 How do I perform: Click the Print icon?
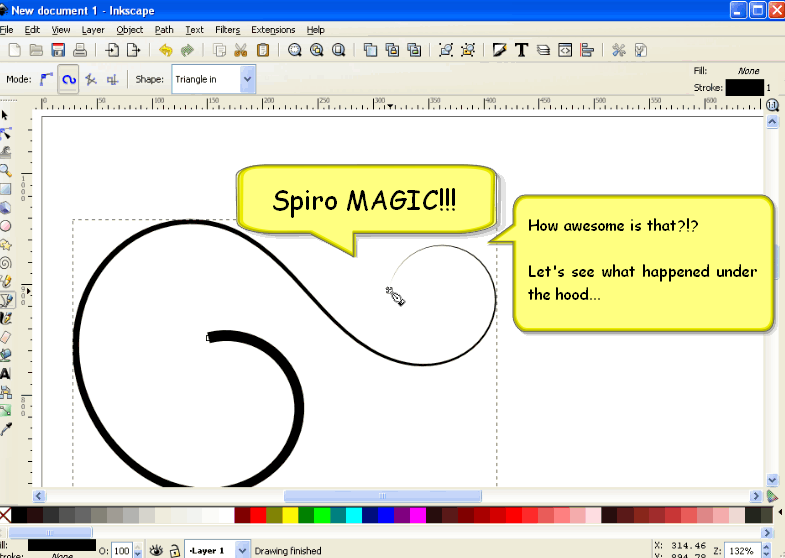[x=80, y=50]
